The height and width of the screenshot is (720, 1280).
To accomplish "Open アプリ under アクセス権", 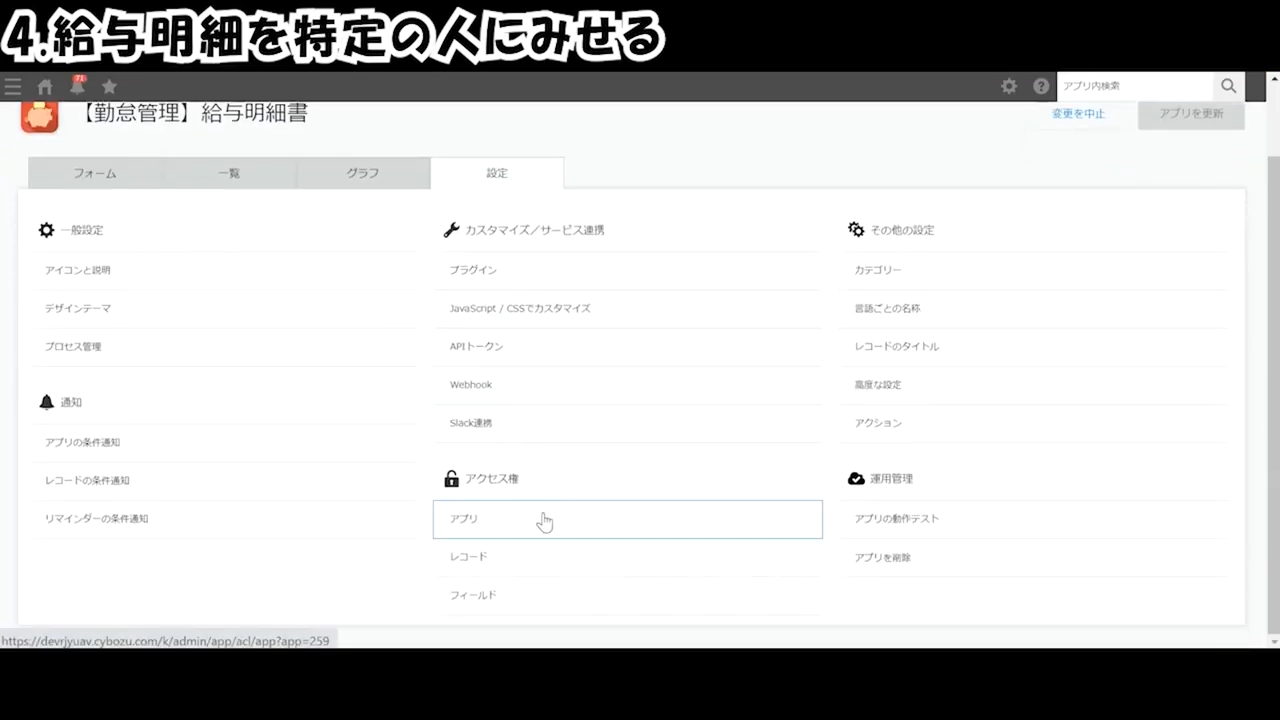I will [x=464, y=519].
